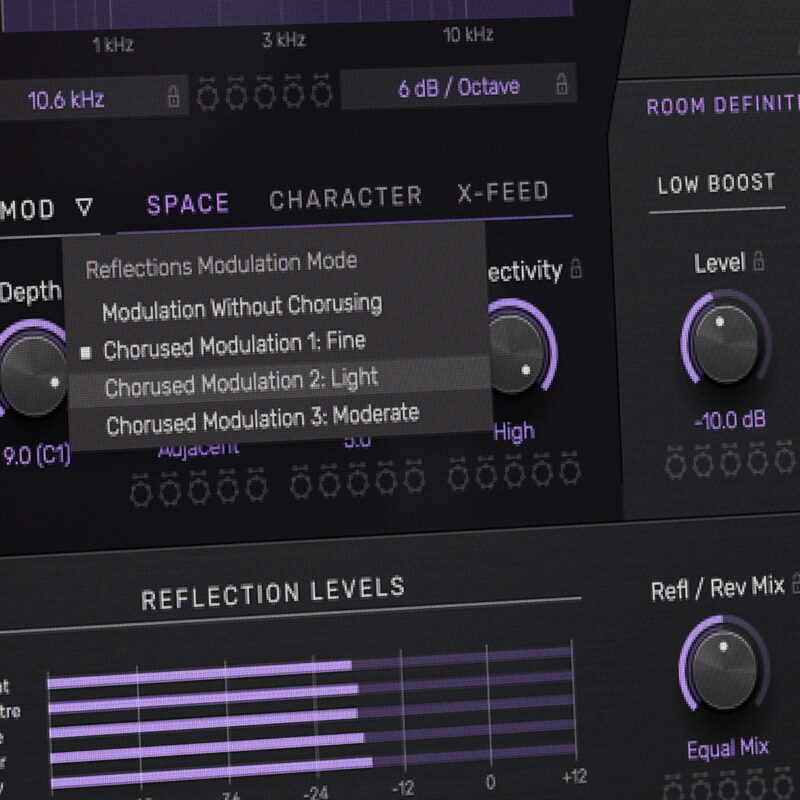
Task: Toggle the lock icon beside 6 dB / Octave
Action: click(x=562, y=84)
